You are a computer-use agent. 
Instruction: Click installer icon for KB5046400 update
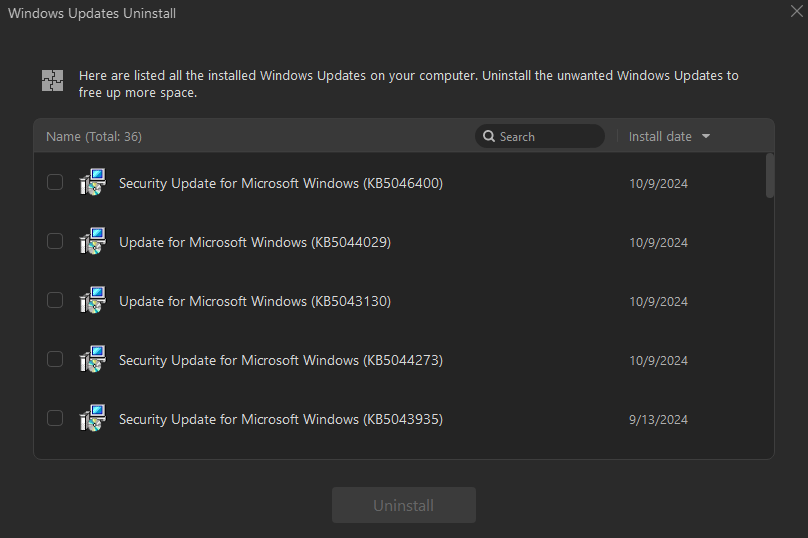click(93, 182)
